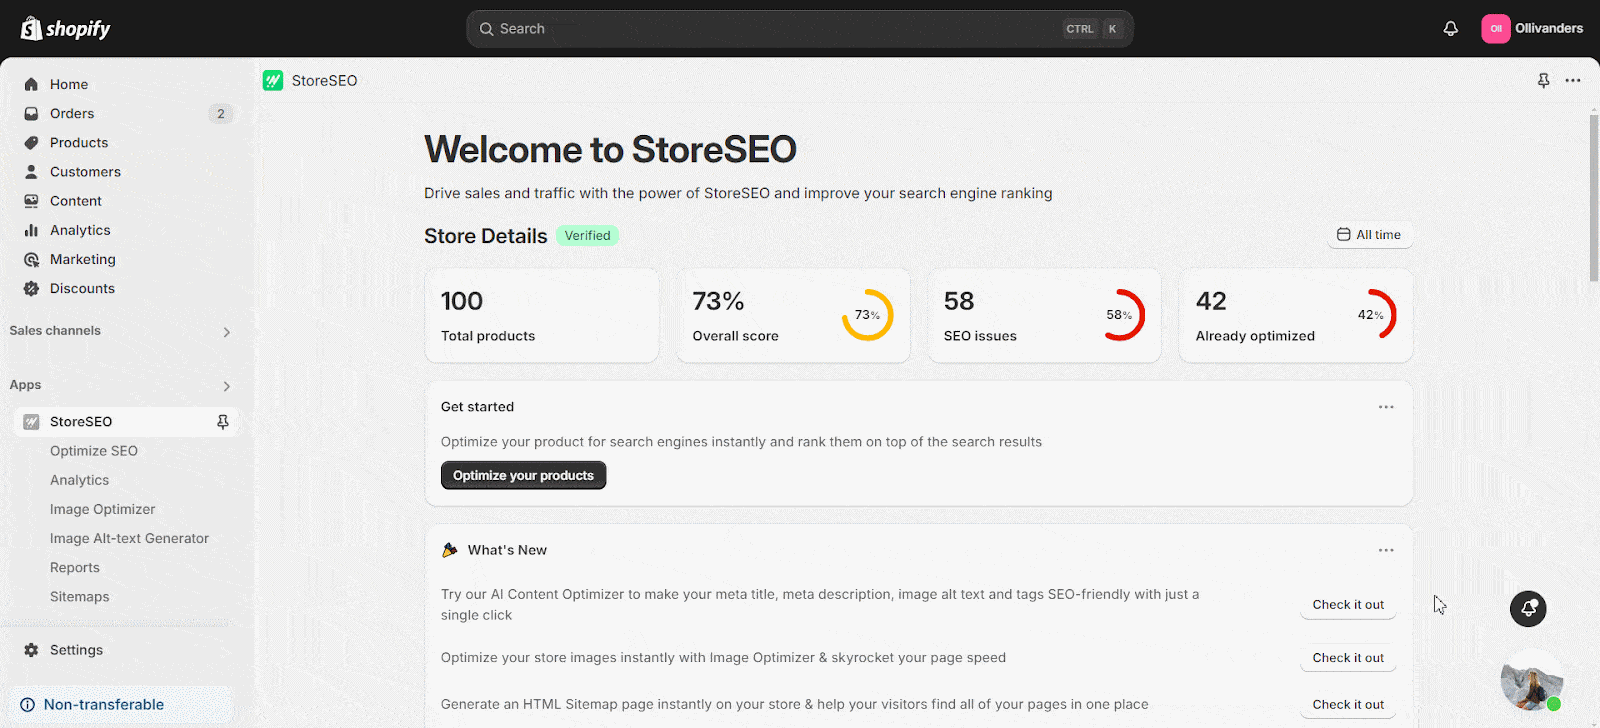1600x728 pixels.
Task: Click the Orders icon in sidebar
Action: pos(31,113)
